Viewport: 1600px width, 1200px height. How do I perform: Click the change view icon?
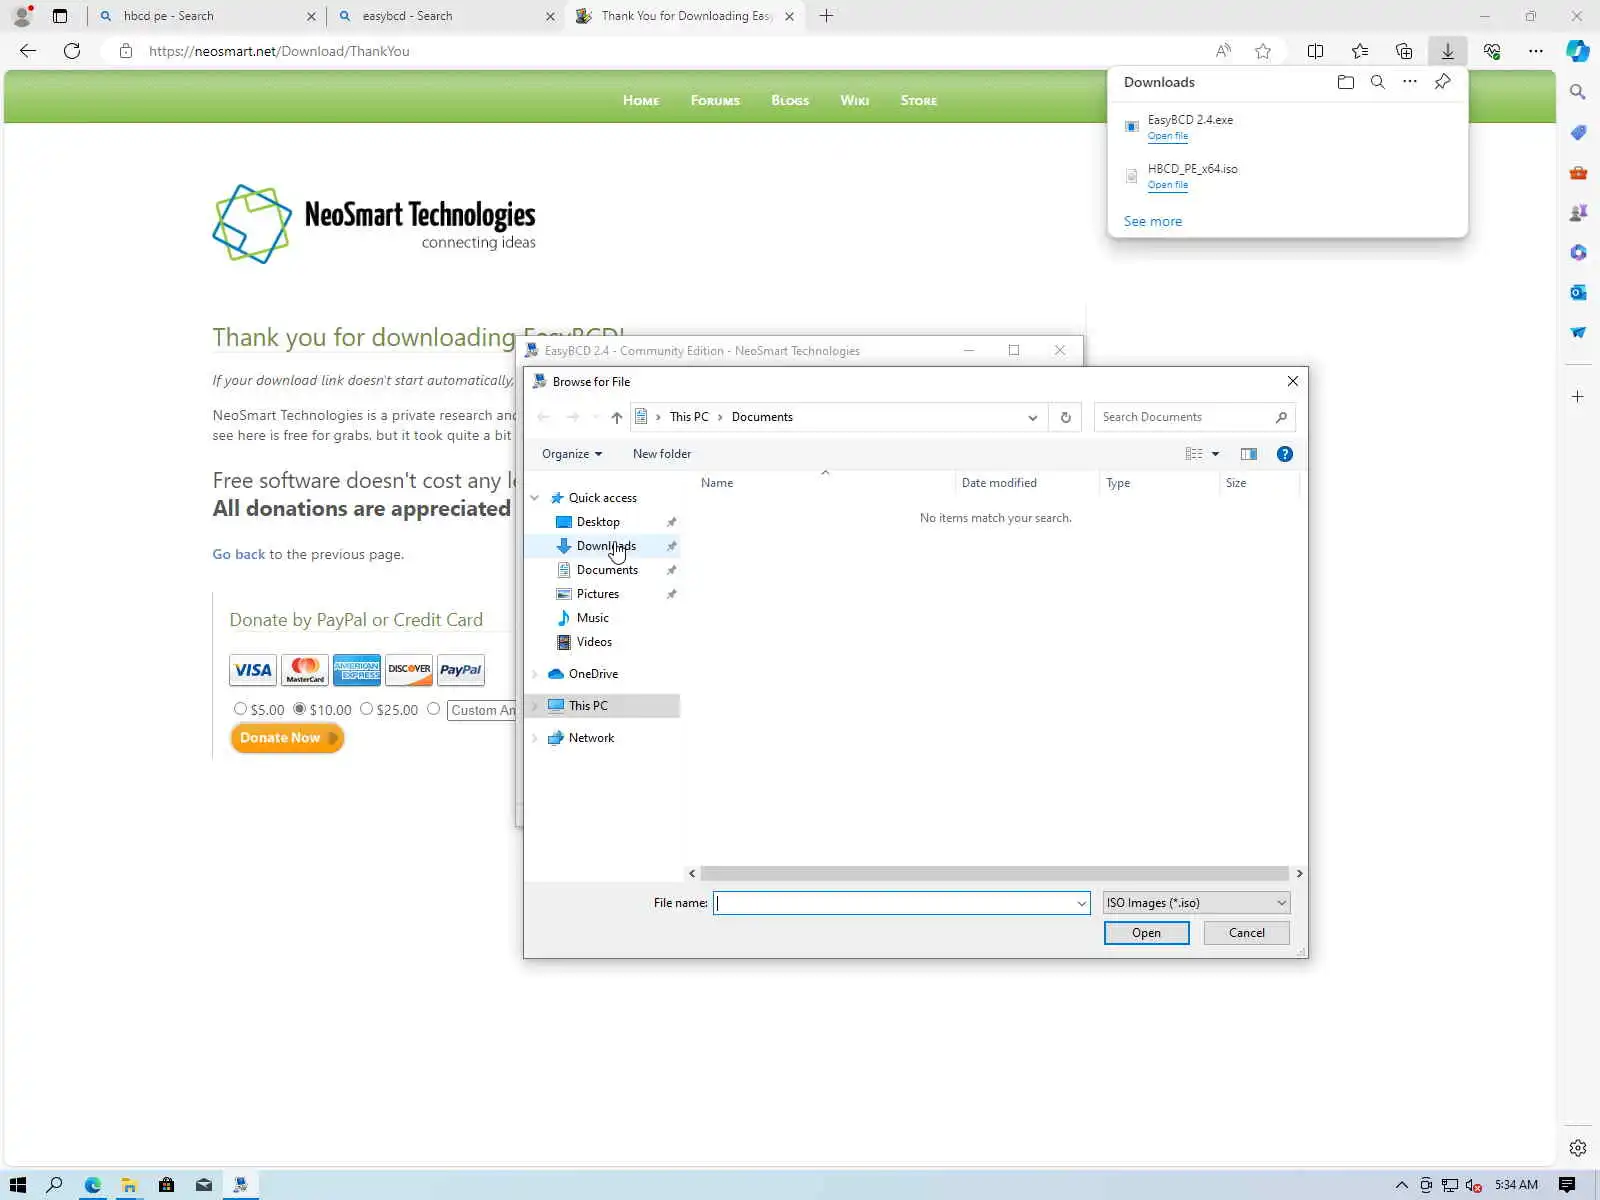[x=1194, y=454]
